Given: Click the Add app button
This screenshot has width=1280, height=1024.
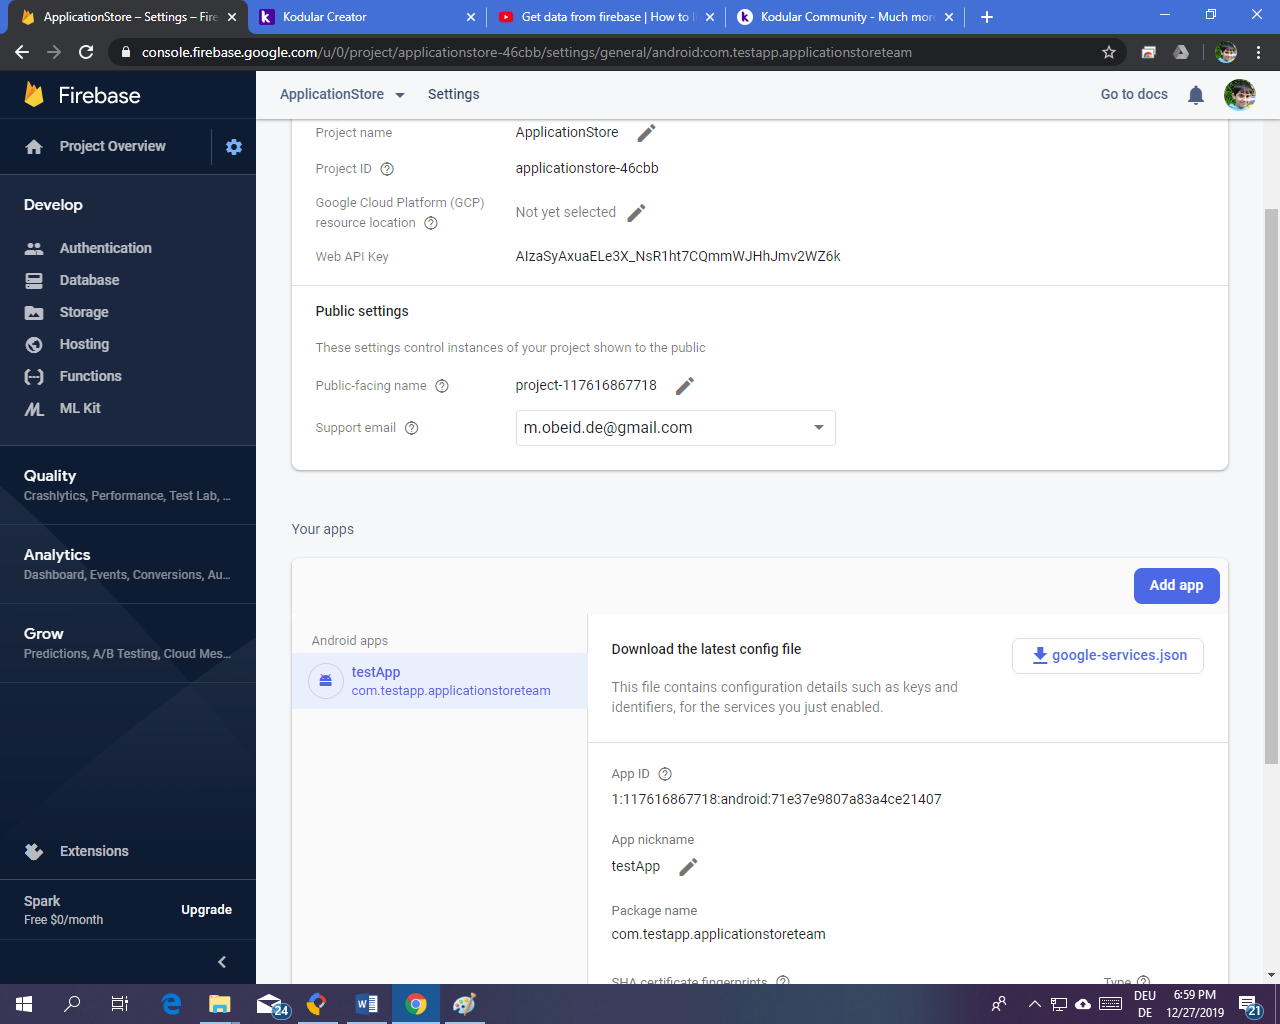Looking at the screenshot, I should (1176, 586).
